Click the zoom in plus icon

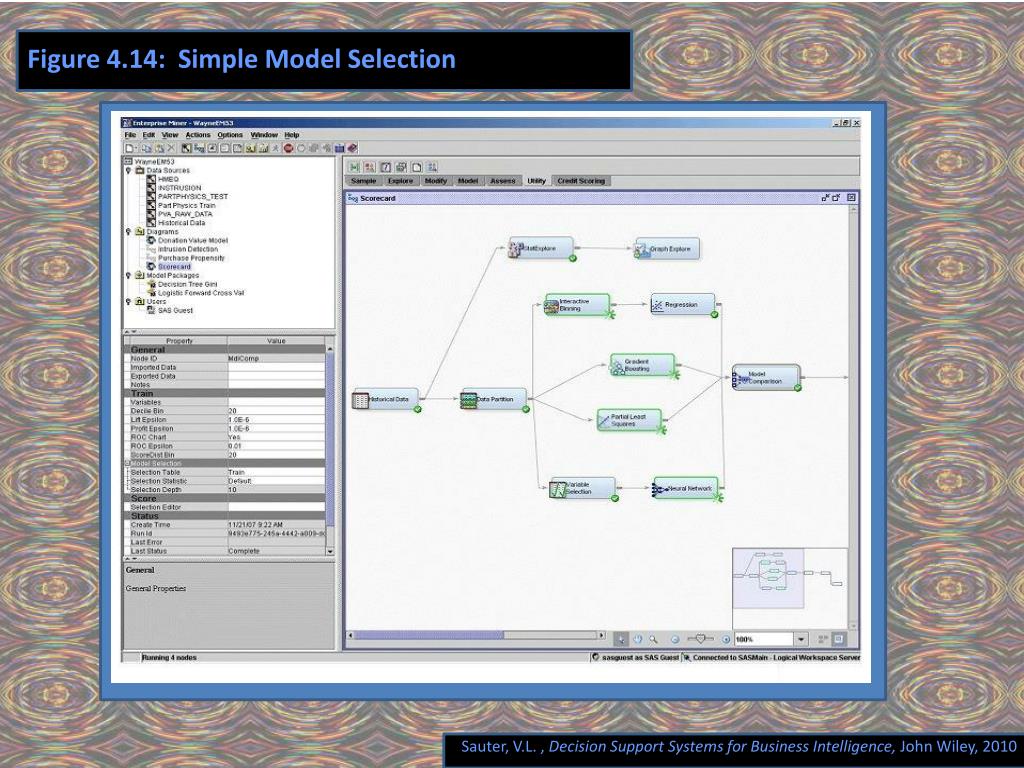[726, 639]
